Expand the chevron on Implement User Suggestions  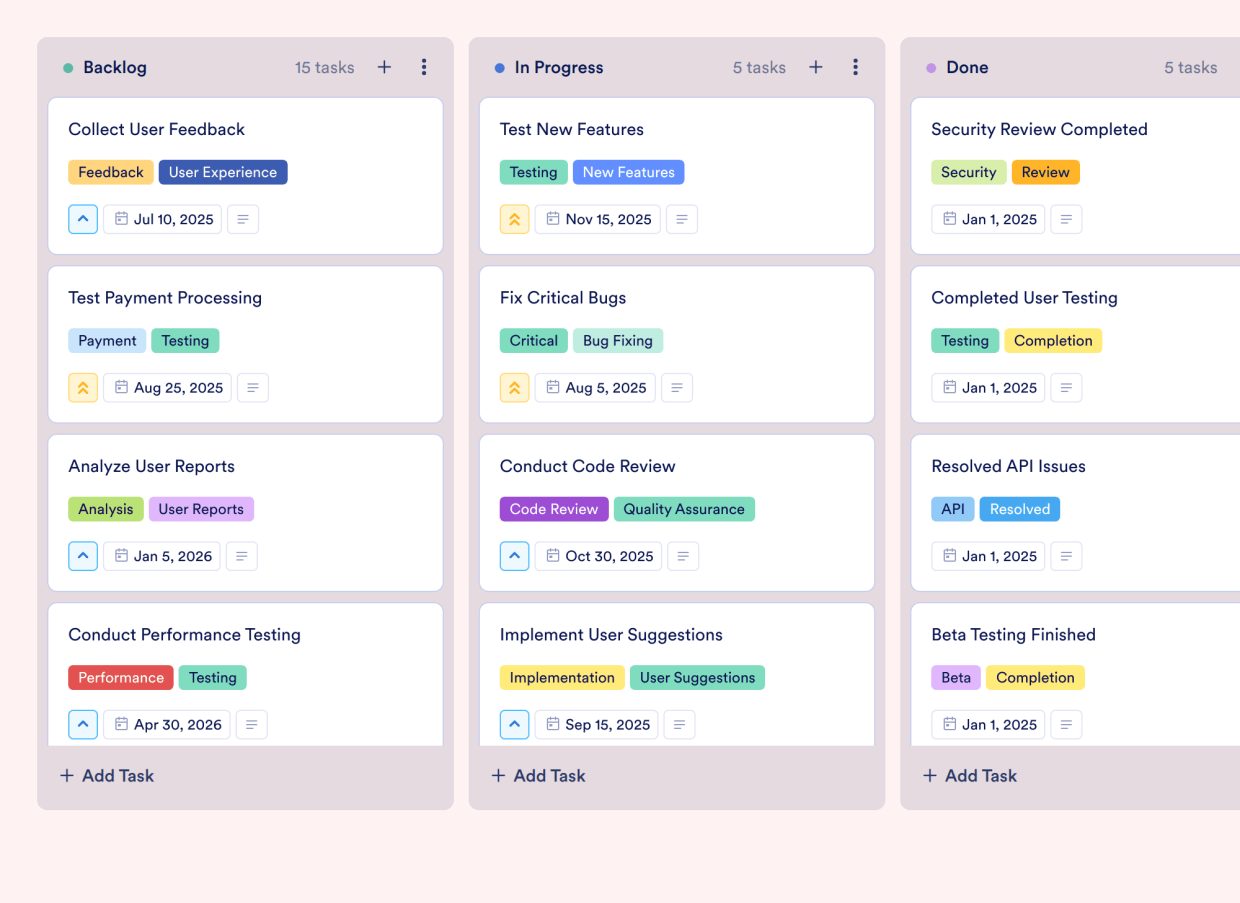[x=514, y=724]
